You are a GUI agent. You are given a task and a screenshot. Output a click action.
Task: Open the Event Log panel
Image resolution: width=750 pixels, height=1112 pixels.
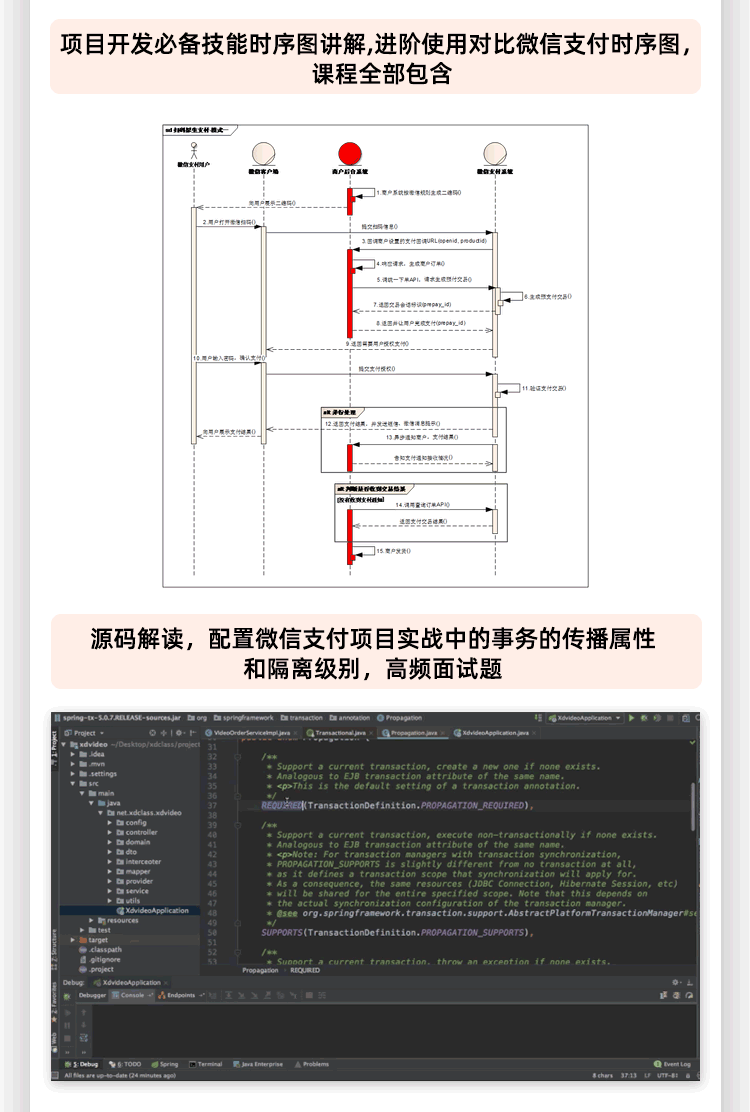[676, 1064]
